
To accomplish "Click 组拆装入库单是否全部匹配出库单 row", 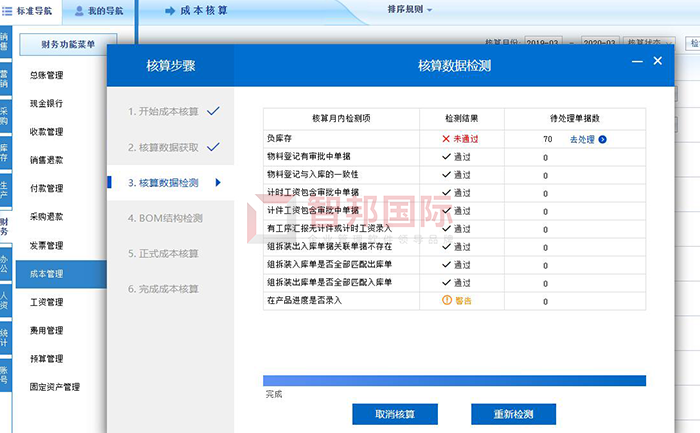I will [x=454, y=265].
